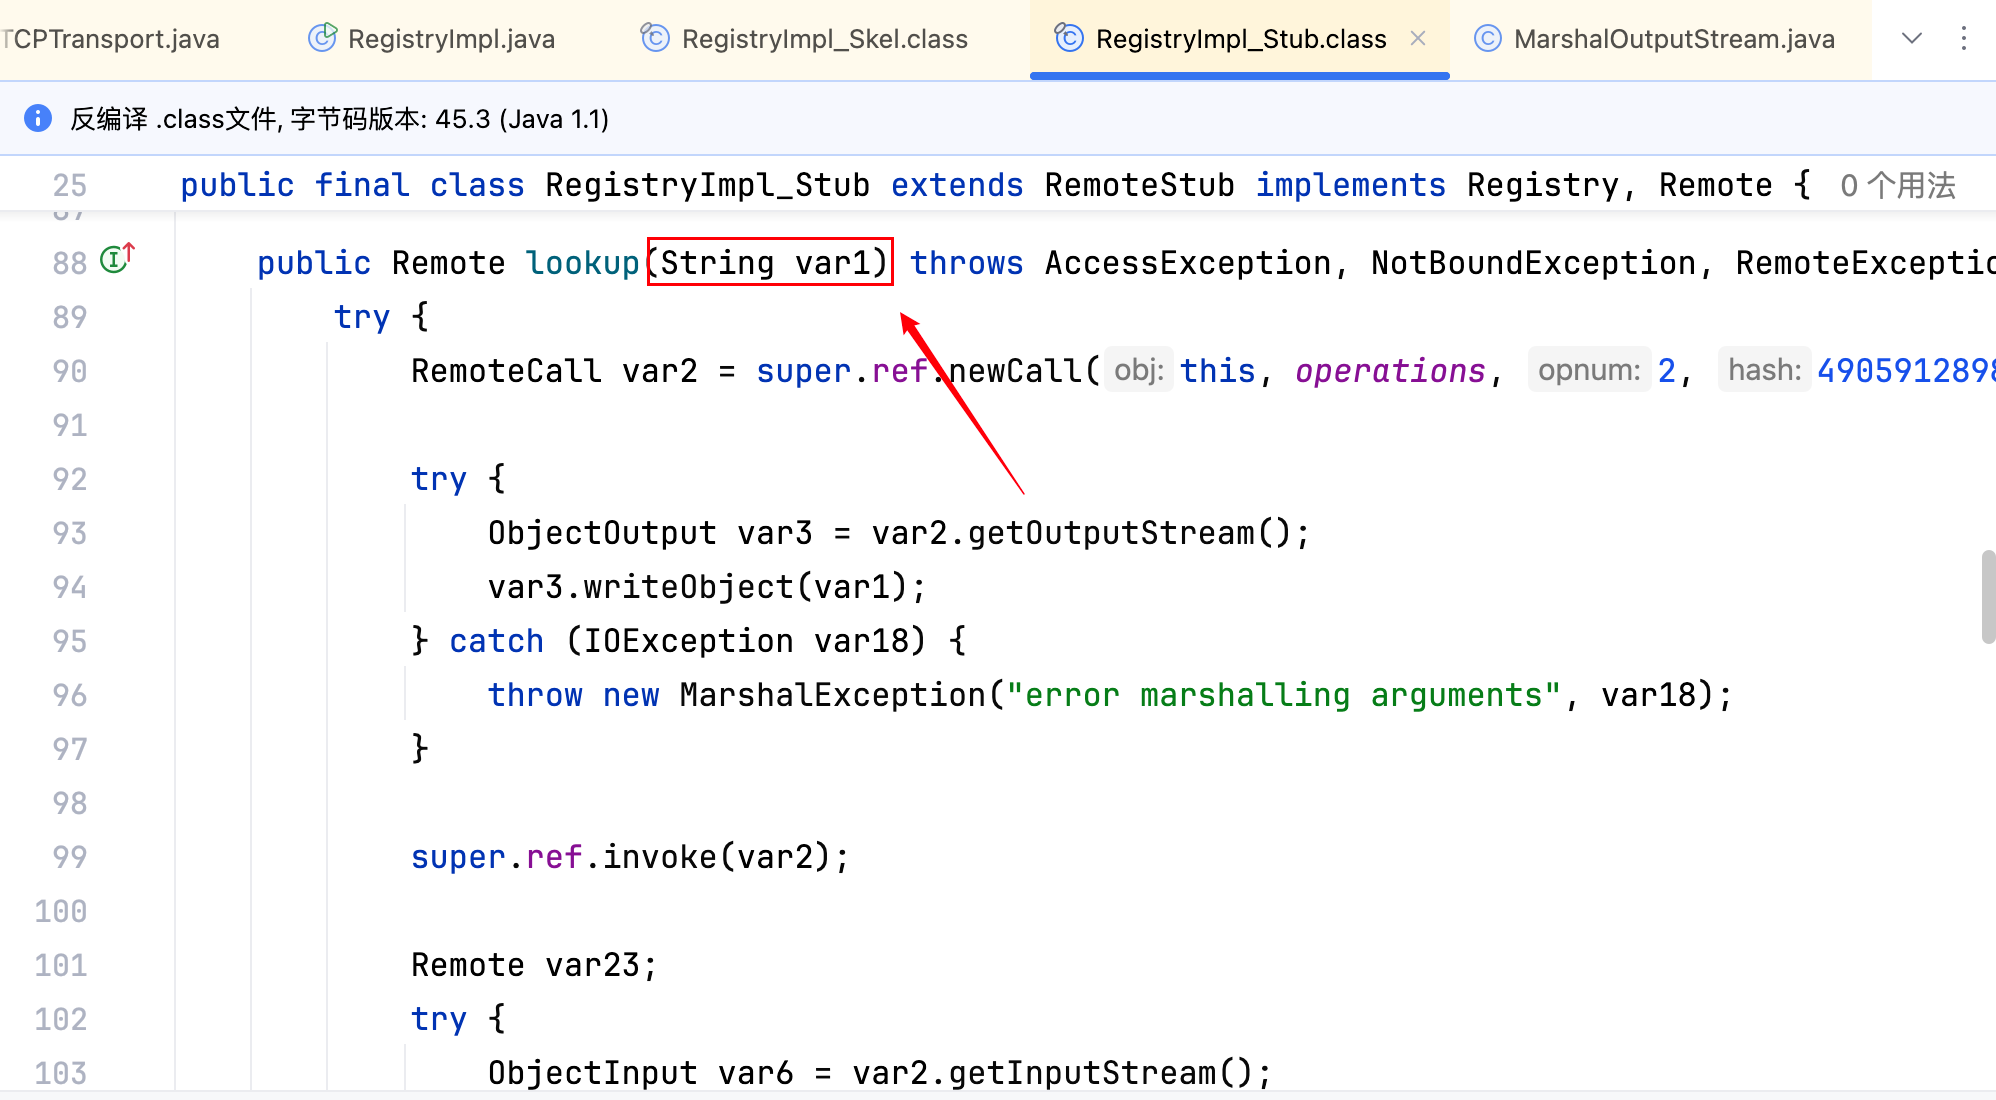This screenshot has height=1100, width=1996.
Task: Close the RegistryImpl_Stub.class tab
Action: 1418,38
